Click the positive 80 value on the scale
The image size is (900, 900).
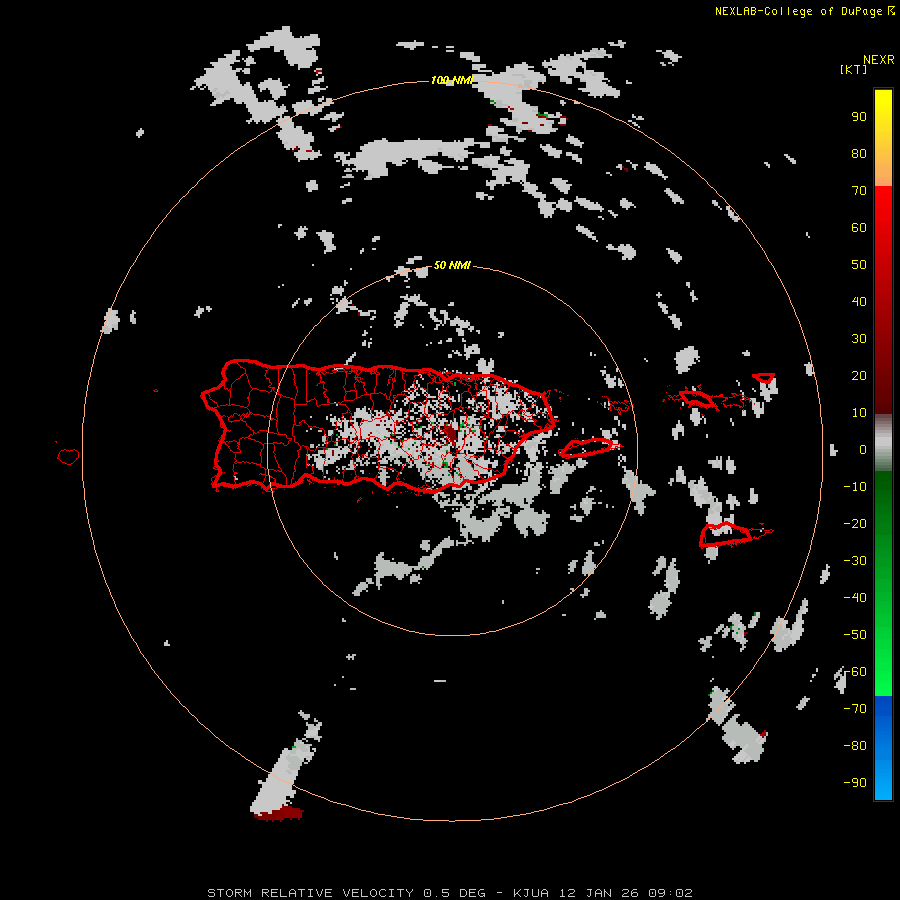[859, 154]
